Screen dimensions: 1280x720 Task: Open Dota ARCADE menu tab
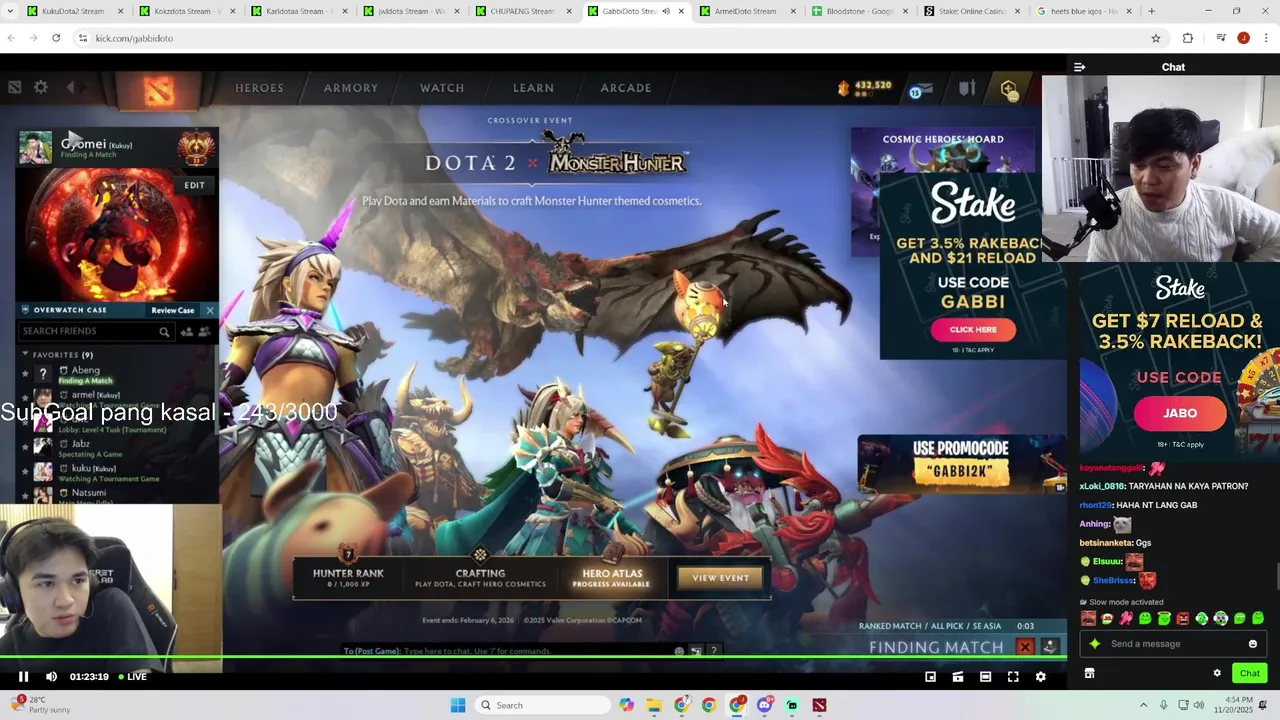pyautogui.click(x=626, y=88)
